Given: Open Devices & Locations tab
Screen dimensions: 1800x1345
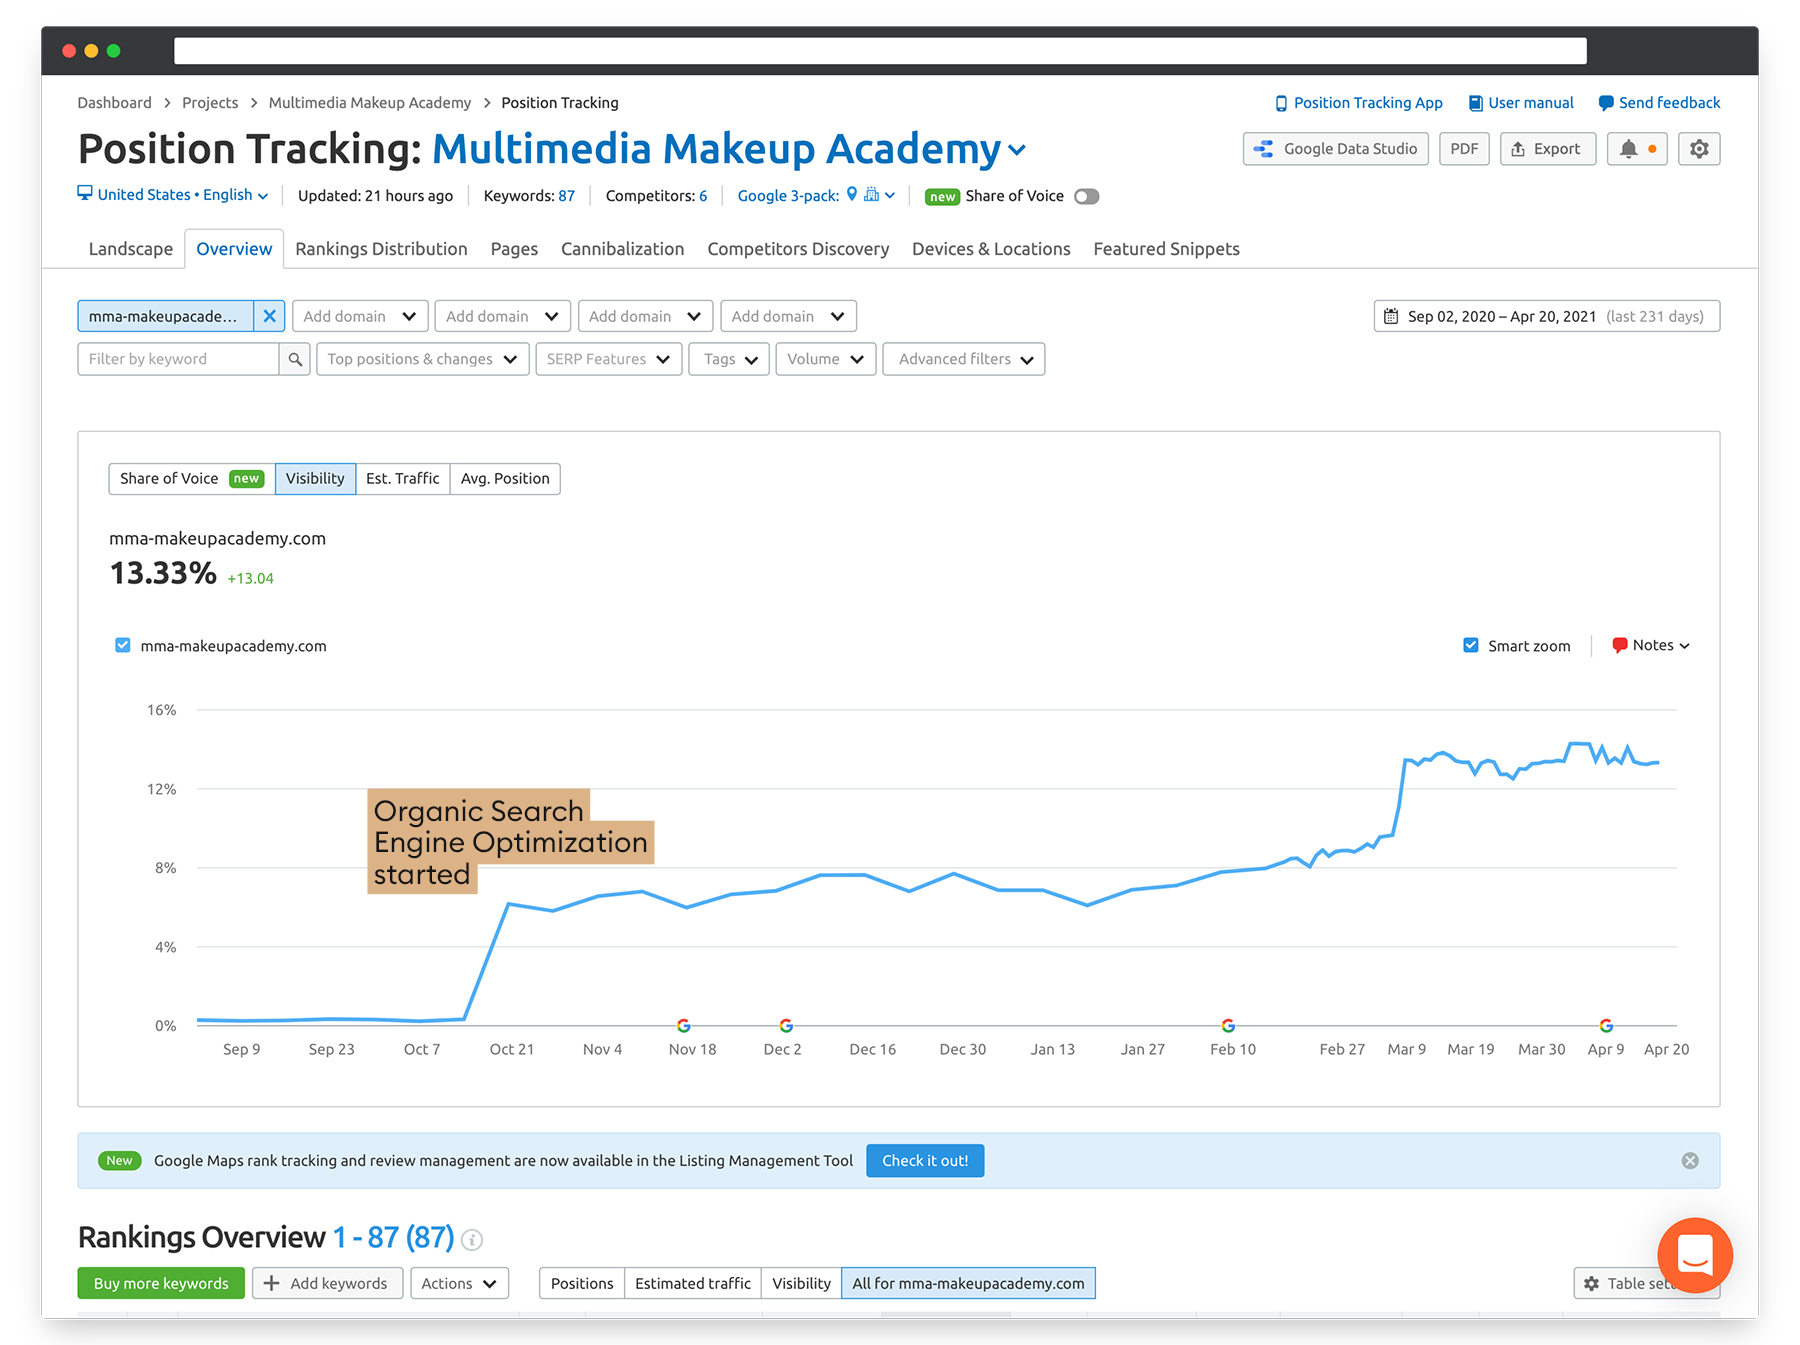Looking at the screenshot, I should point(991,249).
